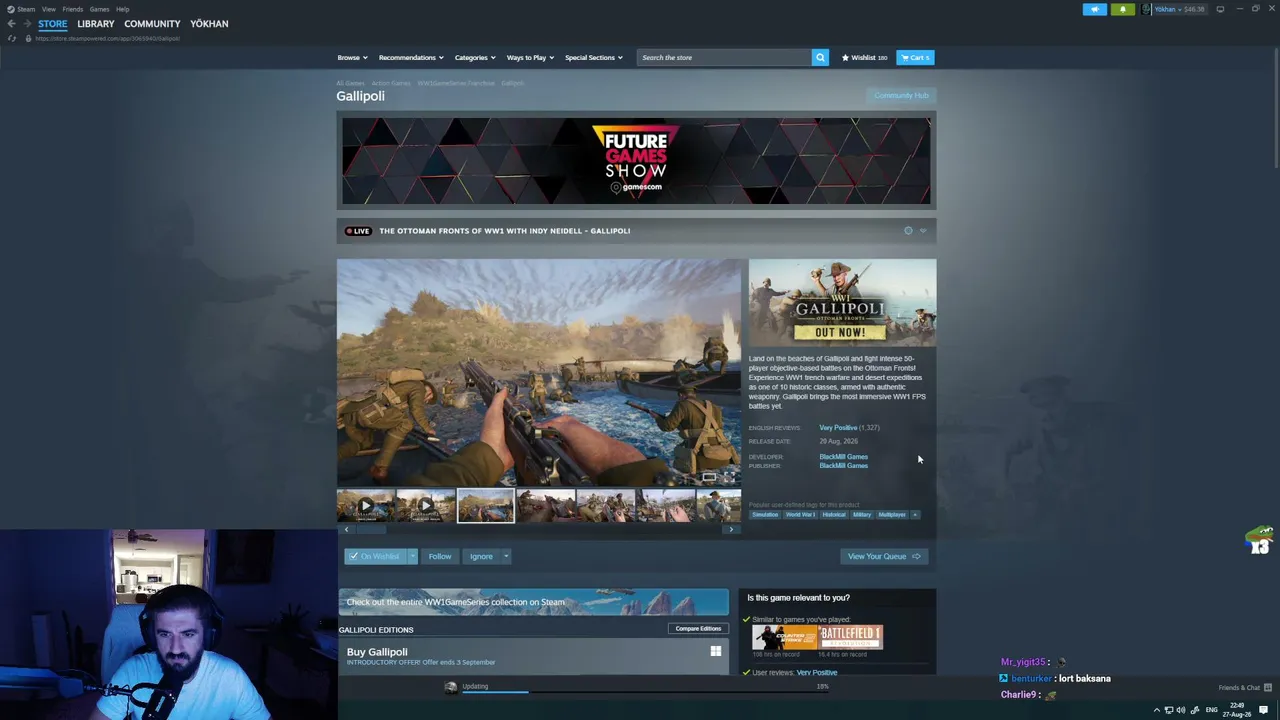Viewport: 1280px width, 720px height.
Task: Open the YÖKHAN profile tab
Action: tap(209, 24)
